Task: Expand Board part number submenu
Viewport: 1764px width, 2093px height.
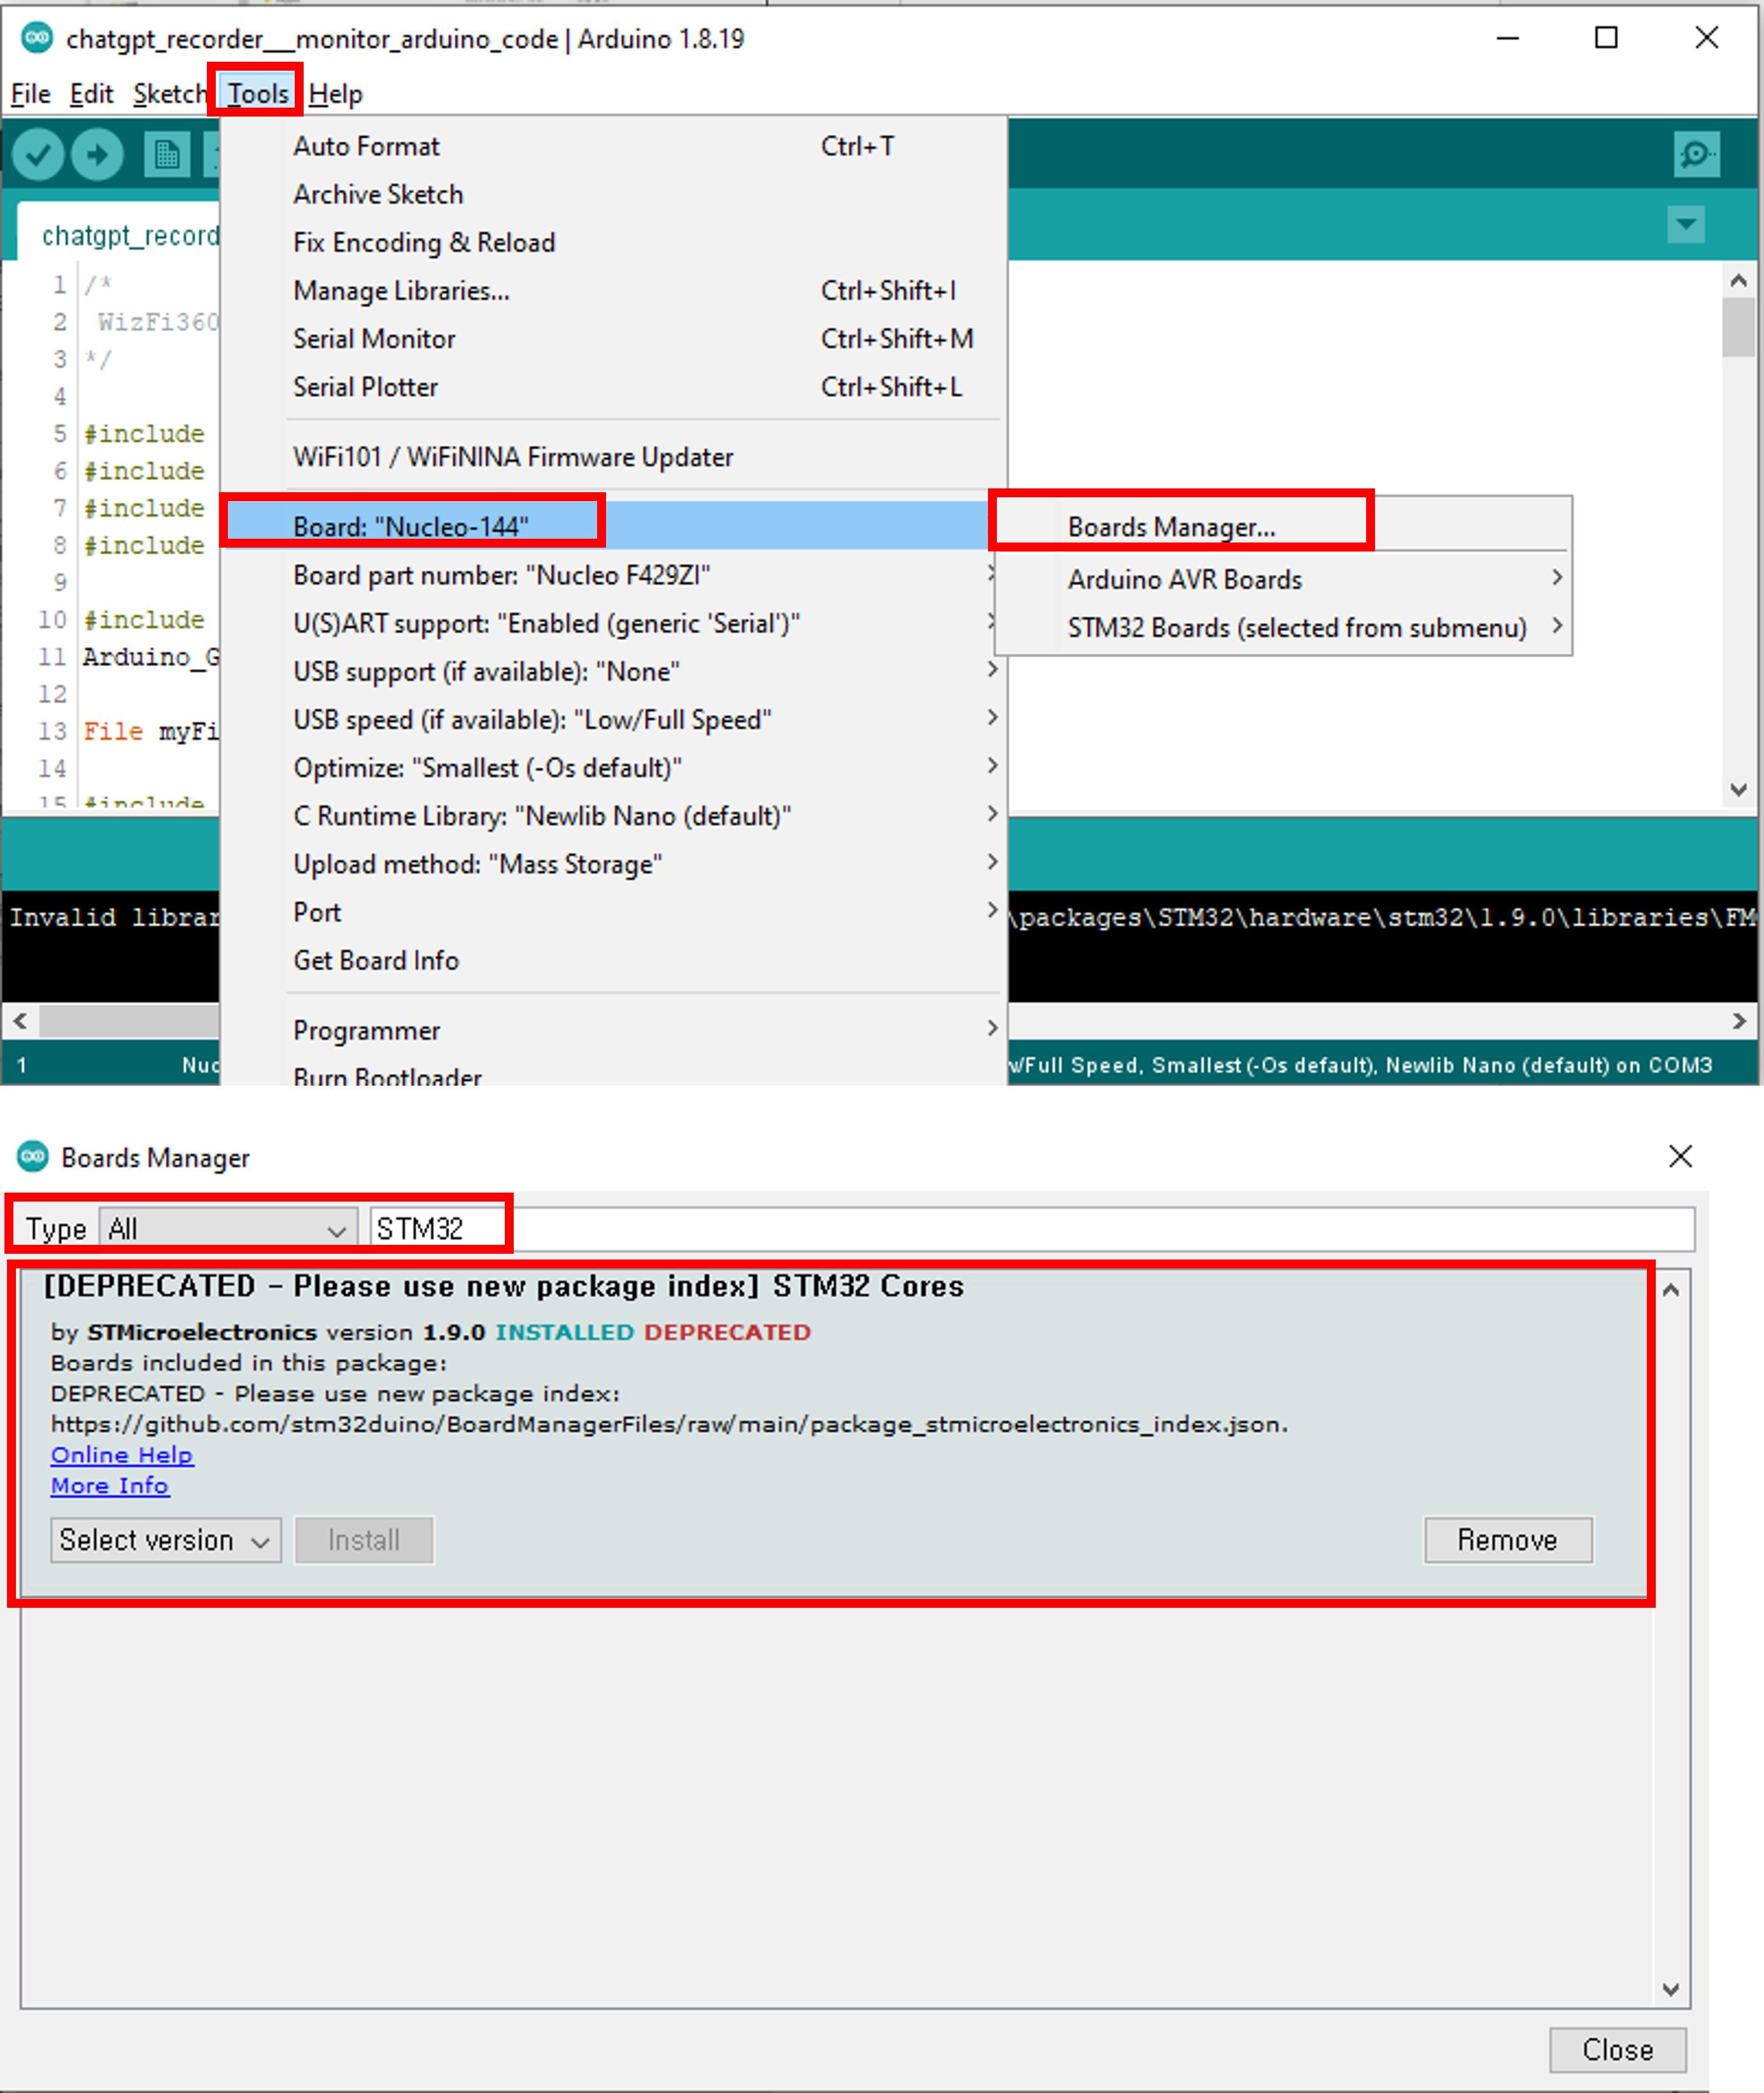Action: click(613, 575)
